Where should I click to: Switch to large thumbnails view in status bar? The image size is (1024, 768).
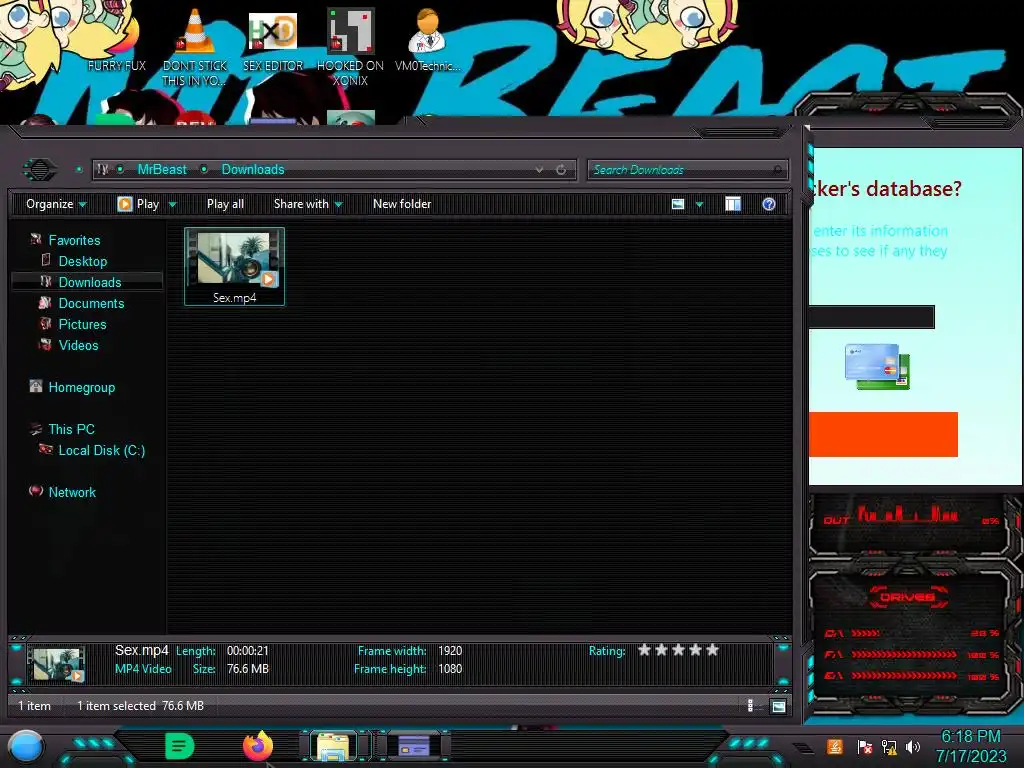point(778,706)
